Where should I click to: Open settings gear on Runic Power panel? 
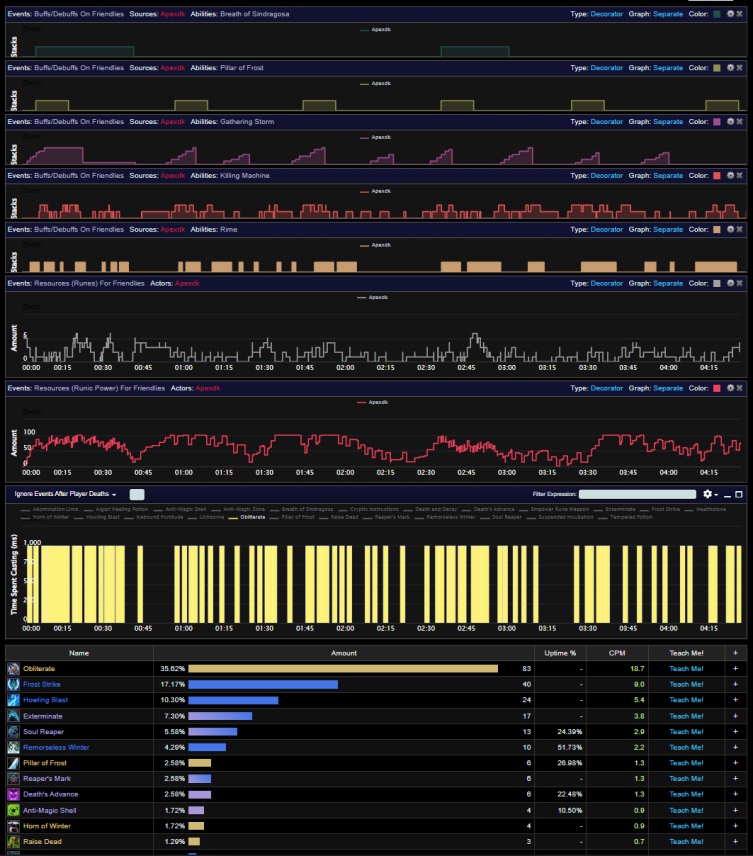pyautogui.click(x=730, y=388)
